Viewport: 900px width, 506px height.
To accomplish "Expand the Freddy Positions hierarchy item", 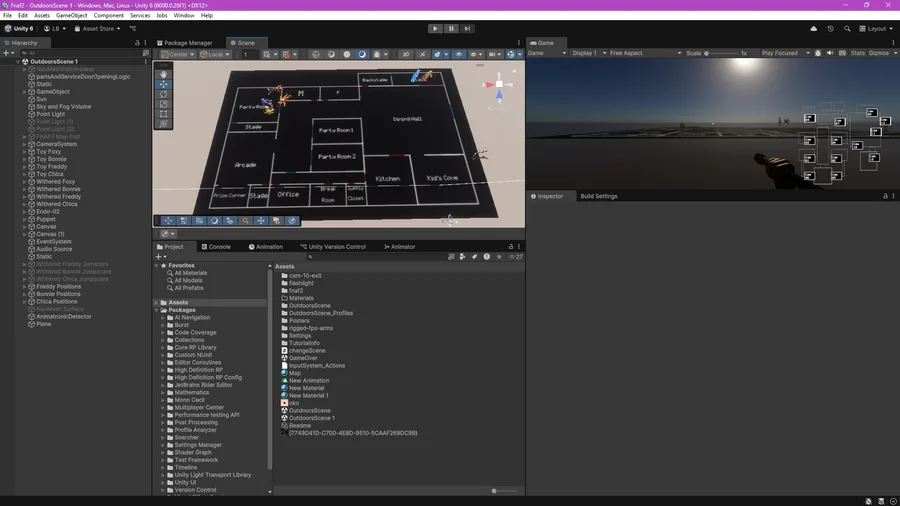I will (25, 287).
